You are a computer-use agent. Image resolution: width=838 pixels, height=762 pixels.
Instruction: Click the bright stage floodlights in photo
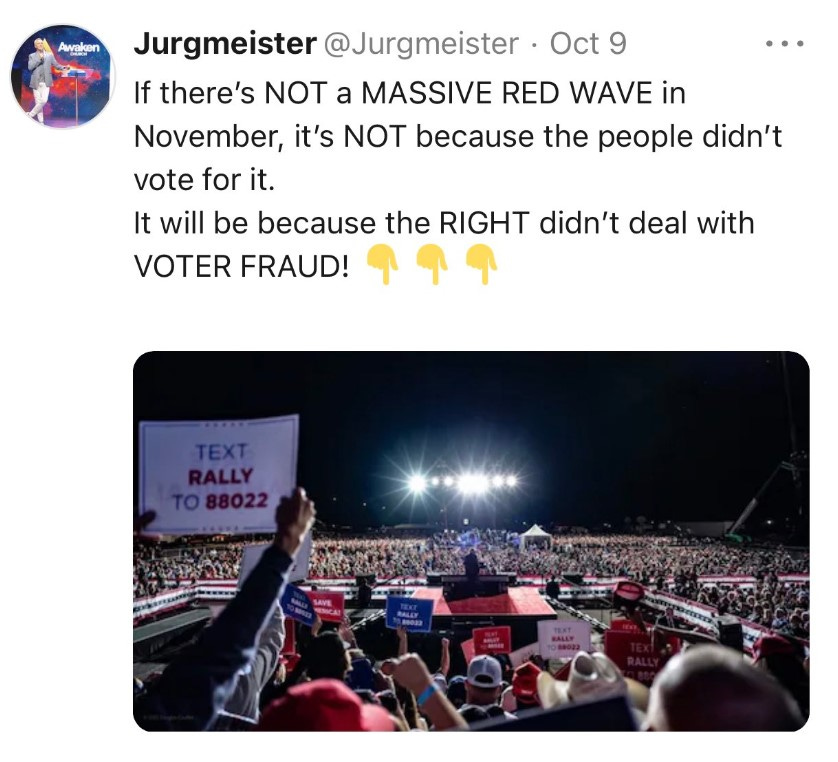[x=463, y=483]
